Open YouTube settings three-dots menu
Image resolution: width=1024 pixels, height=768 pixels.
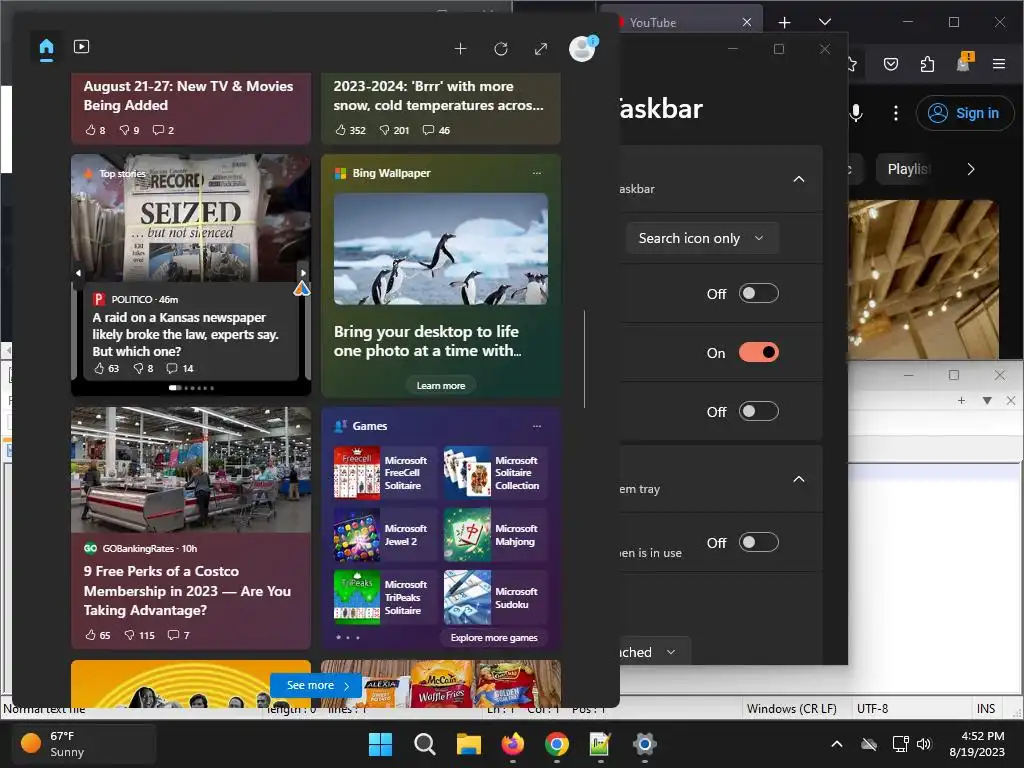coord(895,113)
